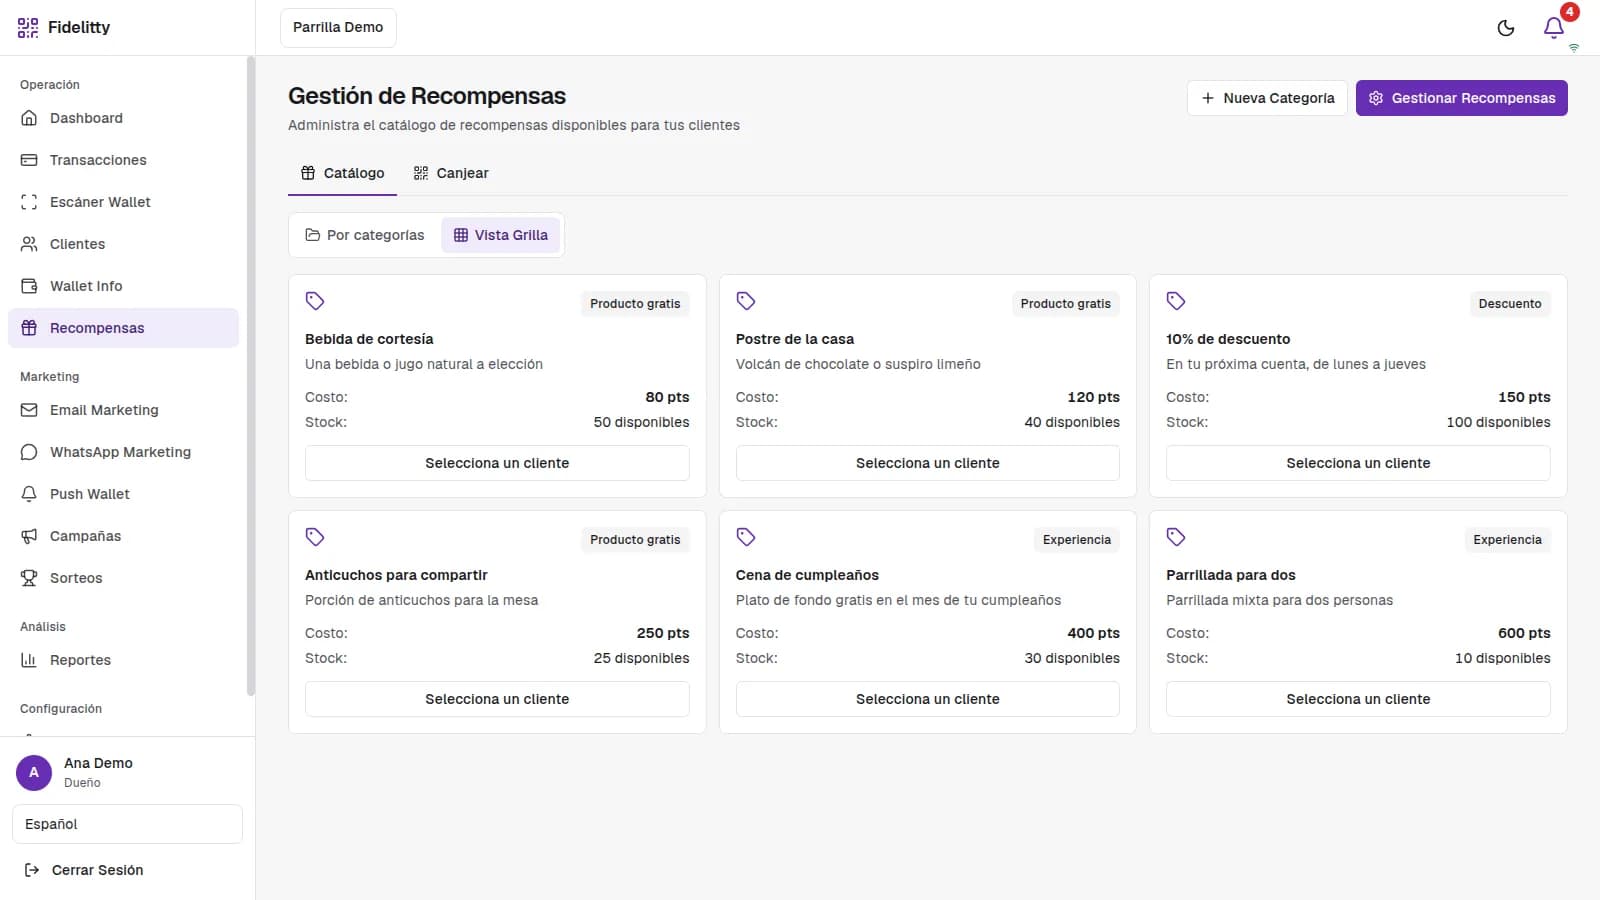Click Selecciona un cliente under Postre de la casa
Screen dimensions: 1600x900
[x=928, y=463]
